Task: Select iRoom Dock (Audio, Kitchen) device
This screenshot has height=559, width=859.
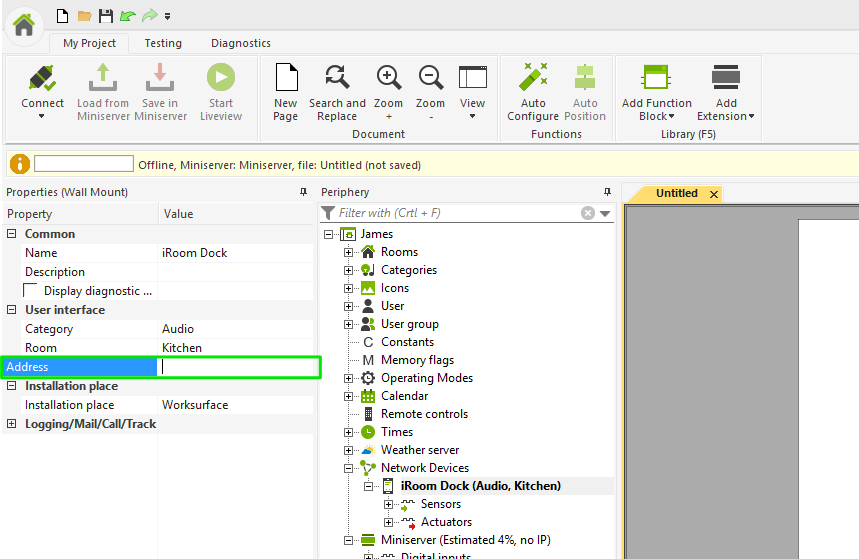Action: coord(480,486)
